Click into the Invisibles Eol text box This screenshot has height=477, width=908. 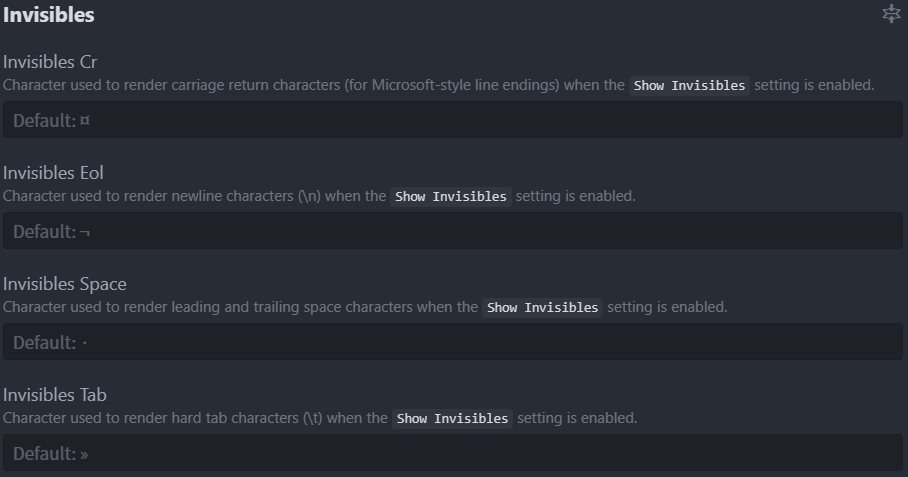(452, 231)
